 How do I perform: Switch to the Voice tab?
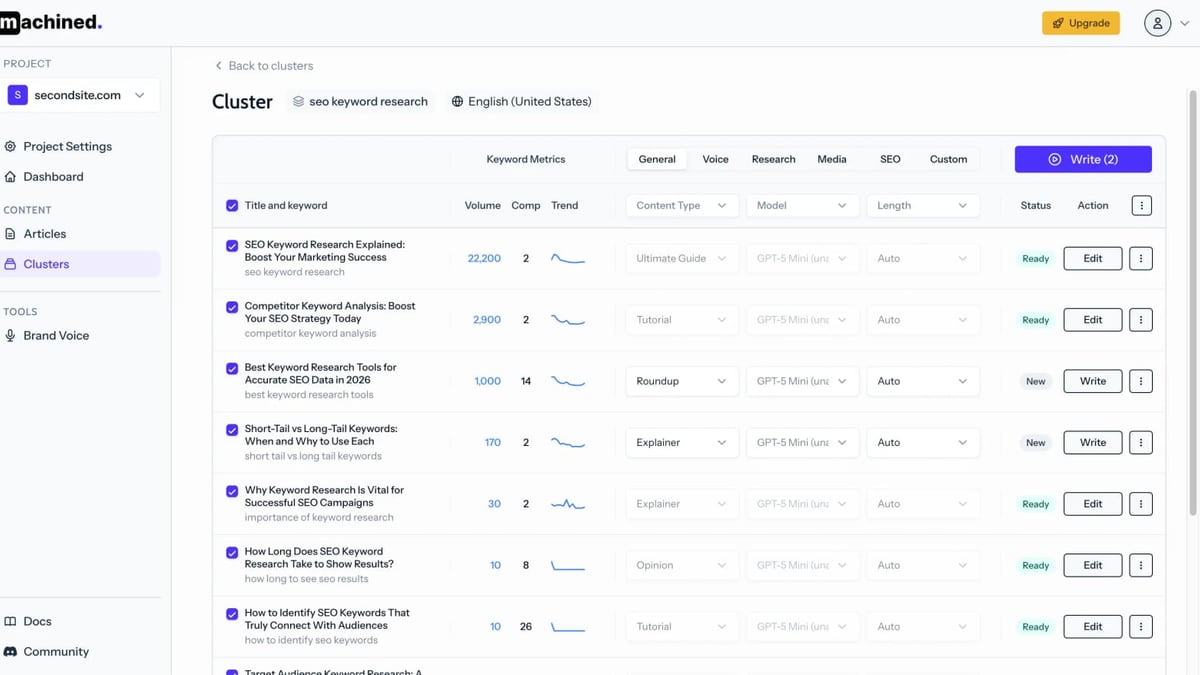(715, 159)
